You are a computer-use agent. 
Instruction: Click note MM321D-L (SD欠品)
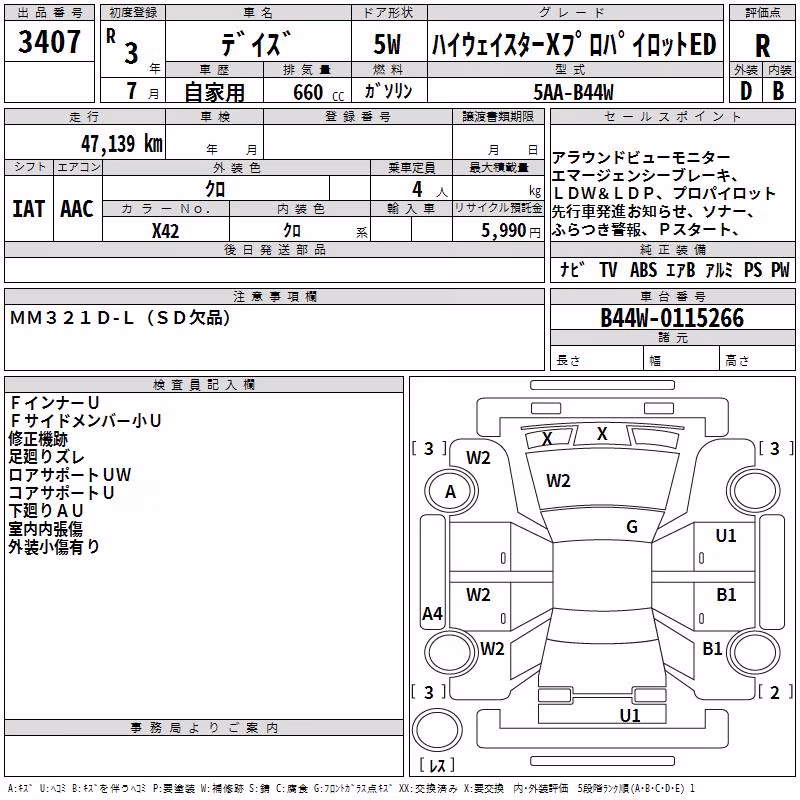click(120, 318)
